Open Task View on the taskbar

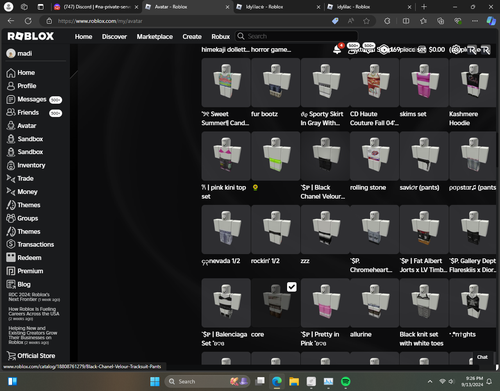pyautogui.click(x=260, y=381)
